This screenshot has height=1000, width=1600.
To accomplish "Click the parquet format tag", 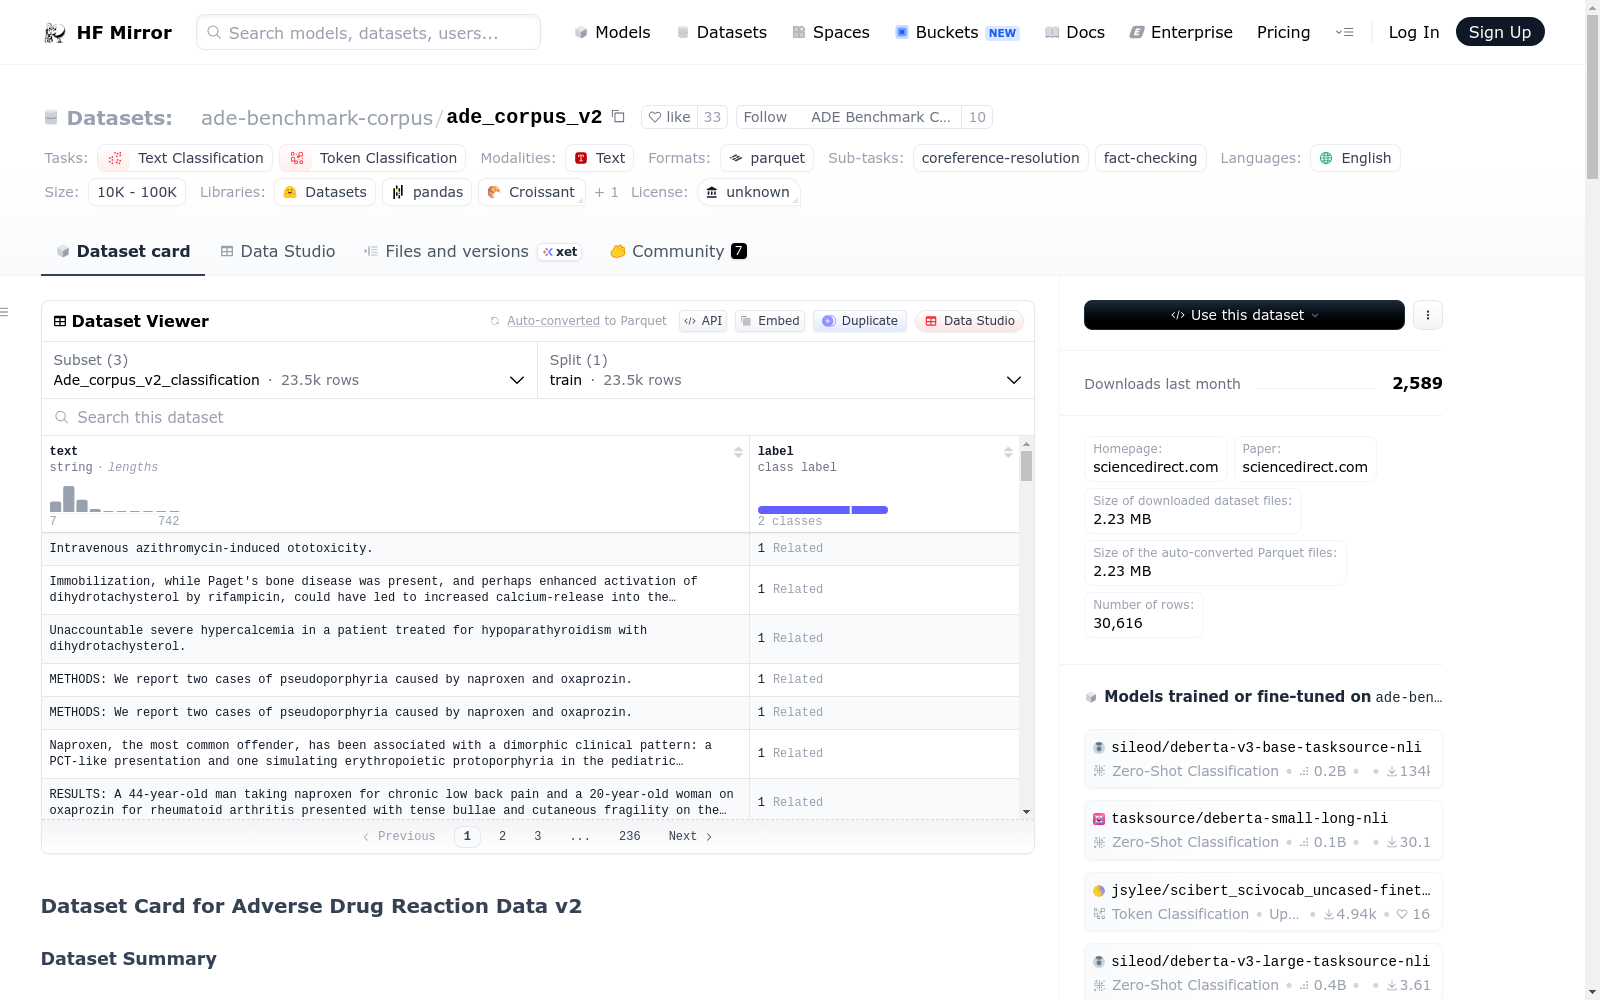I will [767, 158].
